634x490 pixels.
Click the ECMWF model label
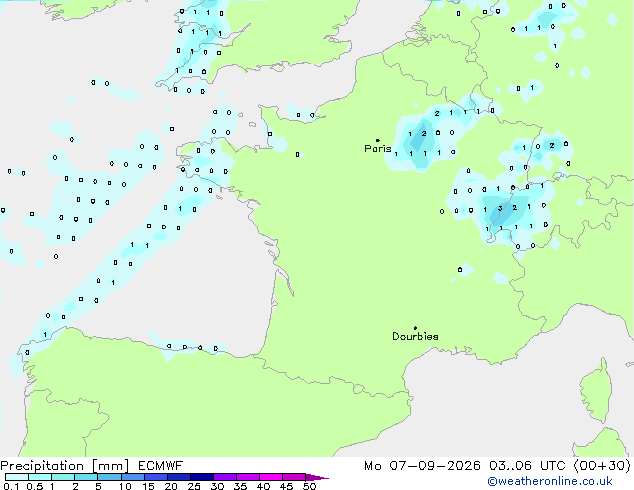tap(161, 466)
